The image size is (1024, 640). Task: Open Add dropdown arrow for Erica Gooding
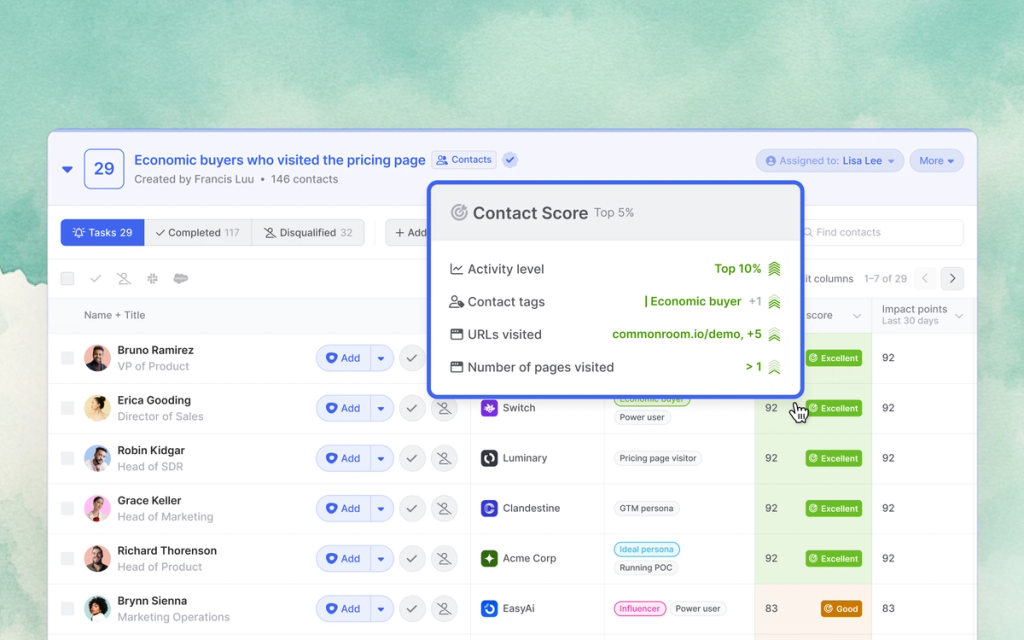point(381,408)
